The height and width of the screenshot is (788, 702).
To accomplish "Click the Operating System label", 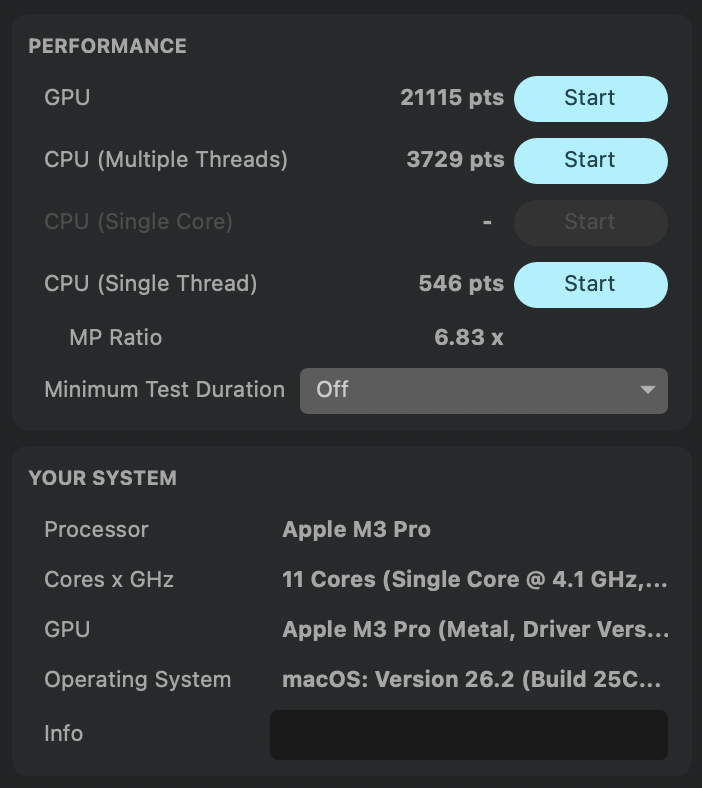I will point(137,680).
